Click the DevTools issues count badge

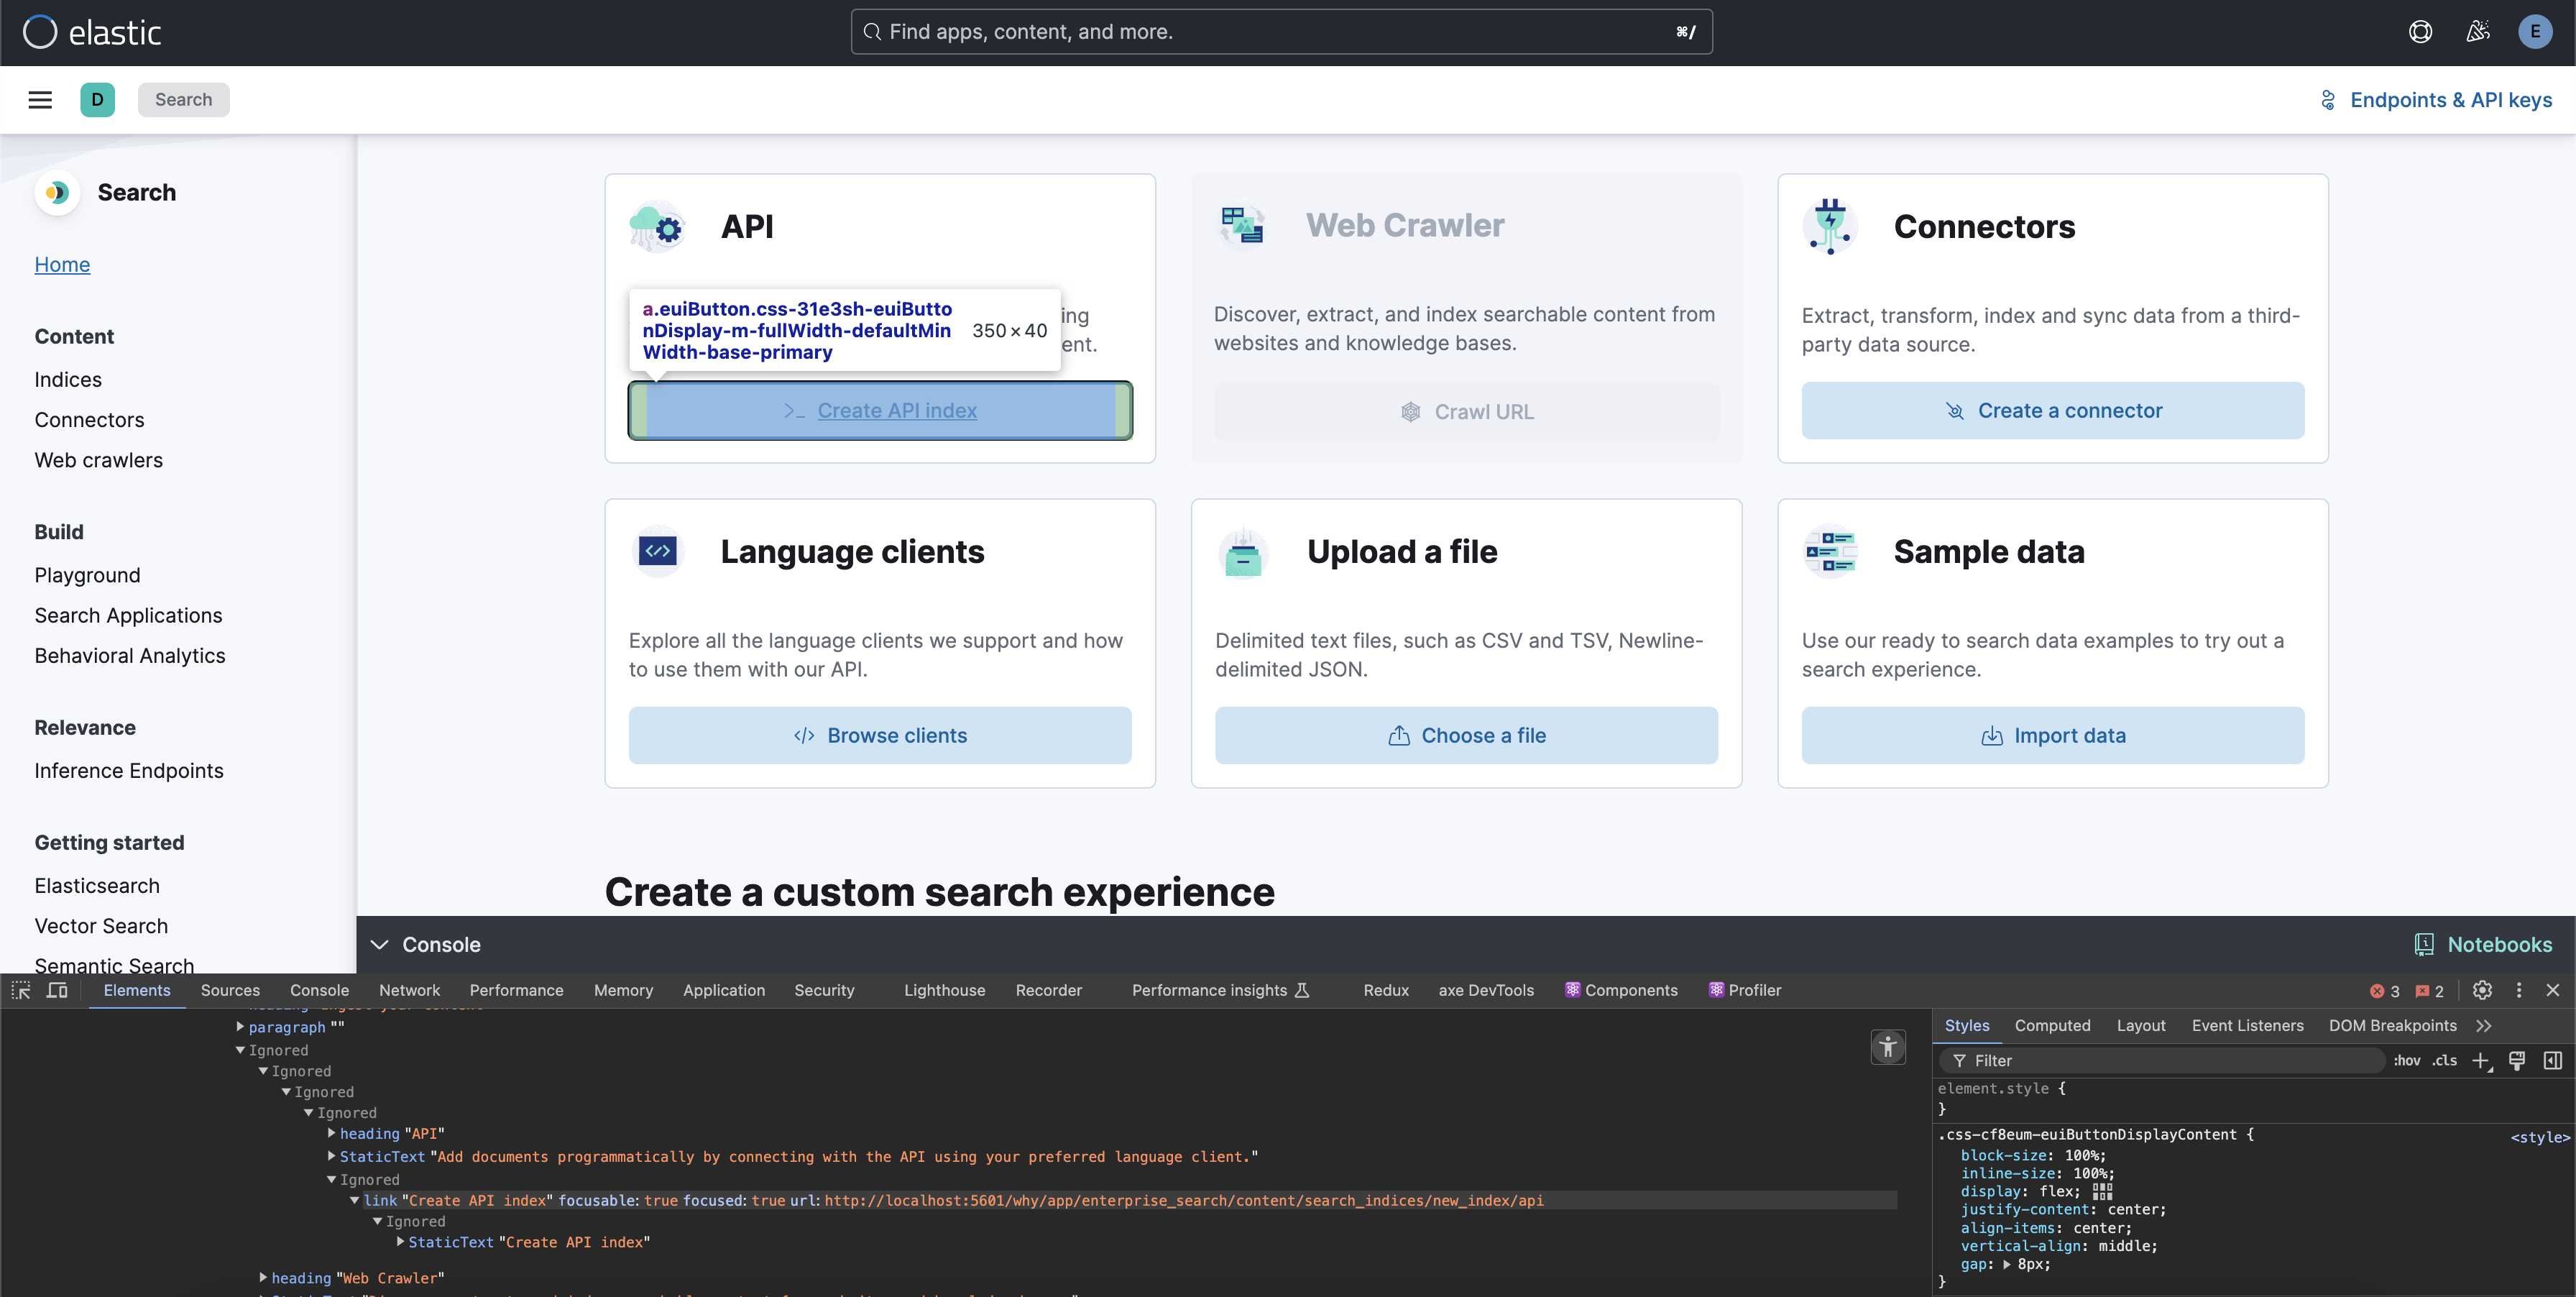2429,991
